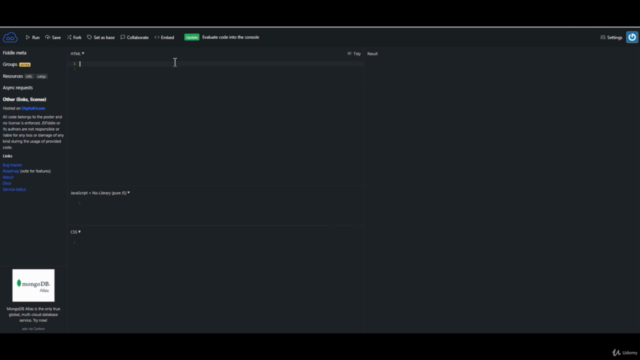Viewport: 640px width, 360px height.
Task: Click the MongoDB Atlas ad description text
Action: point(33,315)
